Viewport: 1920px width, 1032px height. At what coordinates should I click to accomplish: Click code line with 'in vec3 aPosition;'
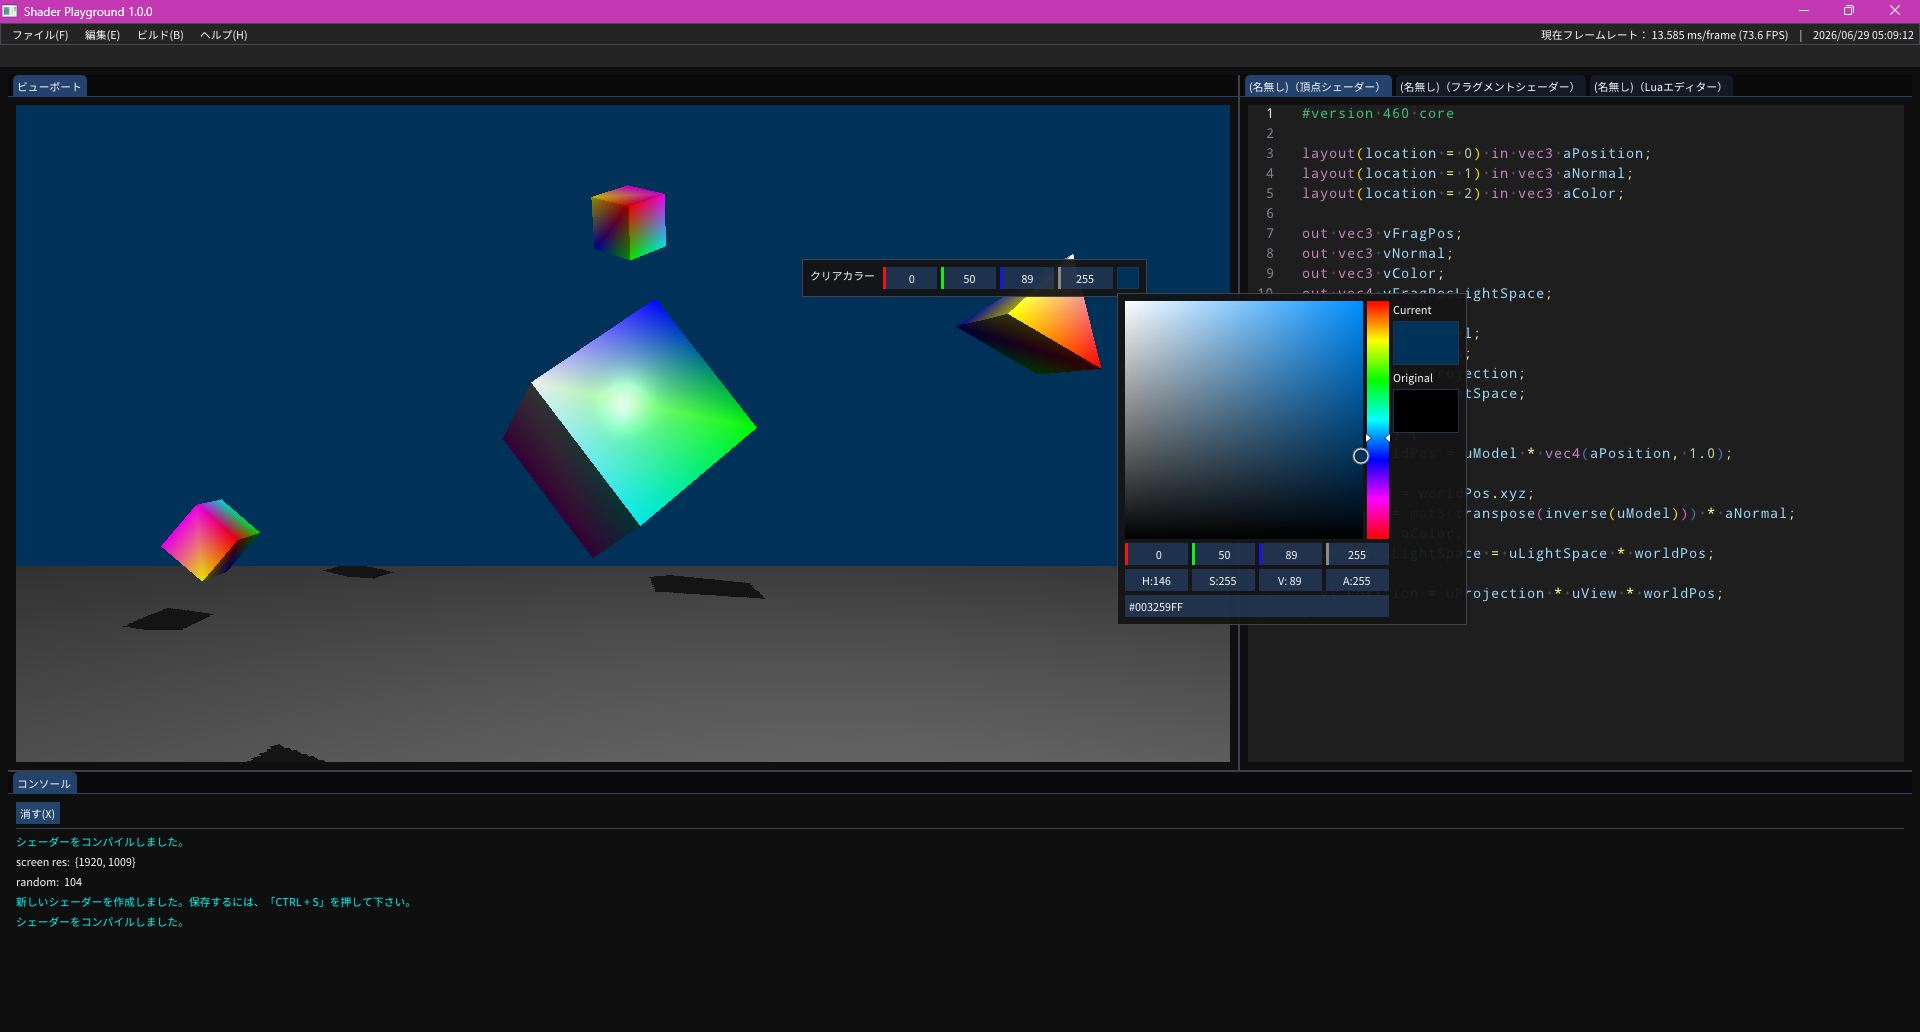pyautogui.click(x=1476, y=154)
